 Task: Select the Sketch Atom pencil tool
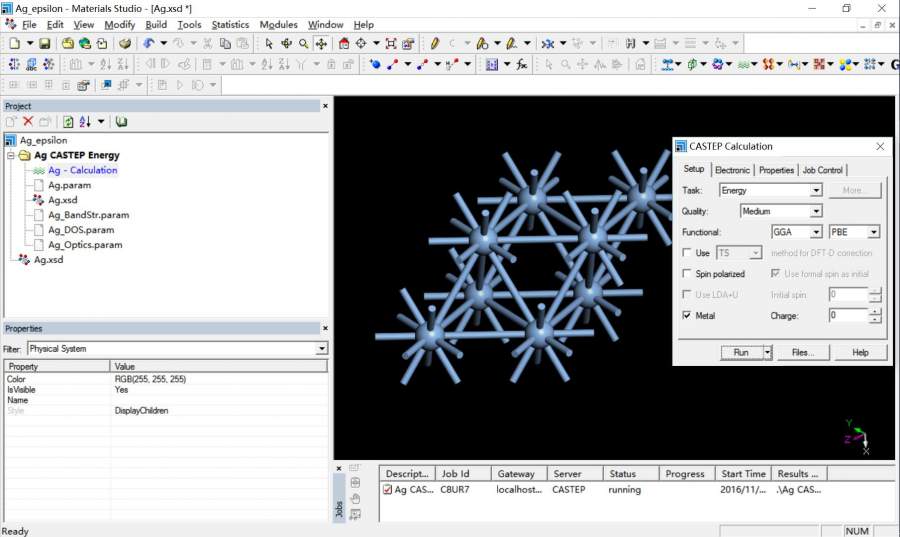435,44
